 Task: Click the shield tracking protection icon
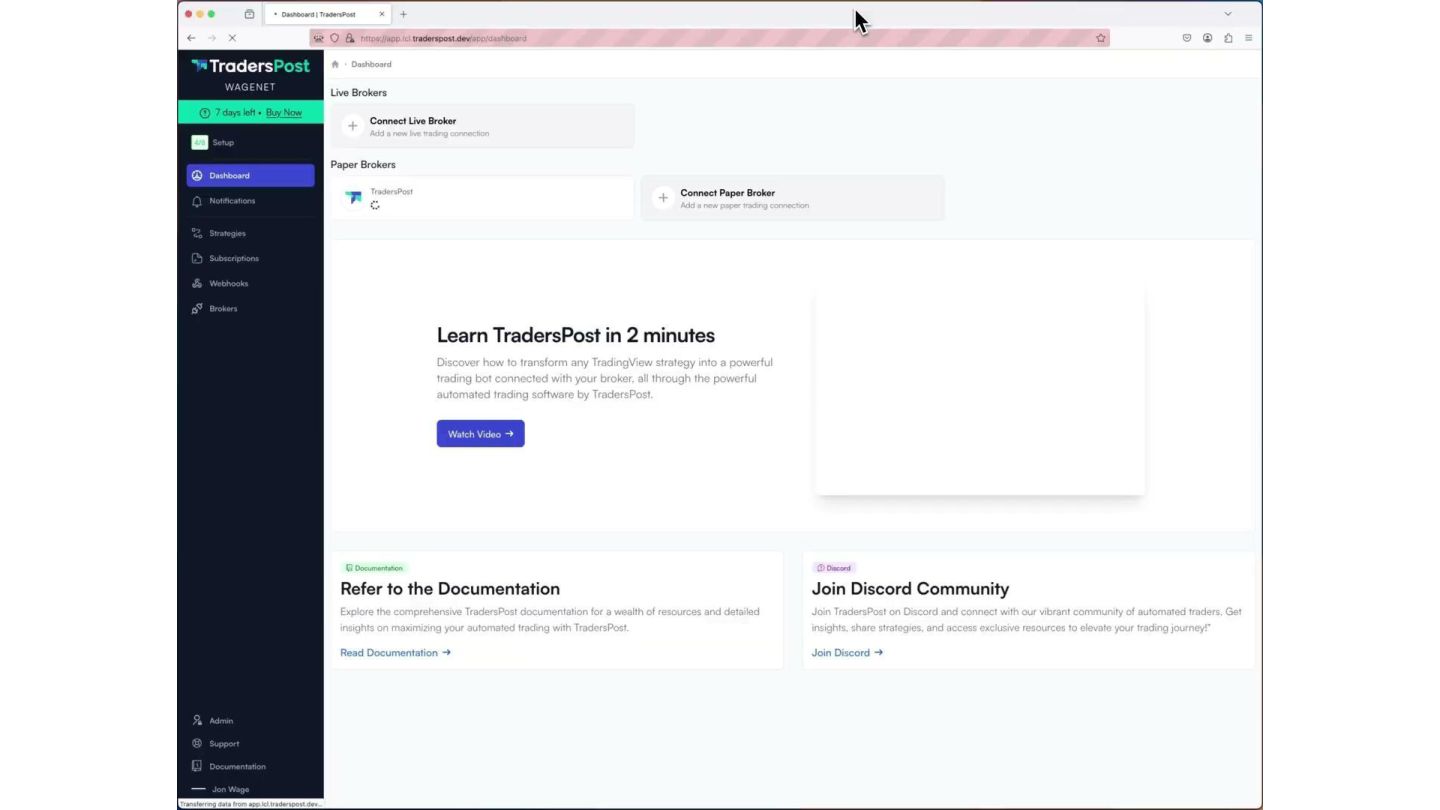coord(335,38)
